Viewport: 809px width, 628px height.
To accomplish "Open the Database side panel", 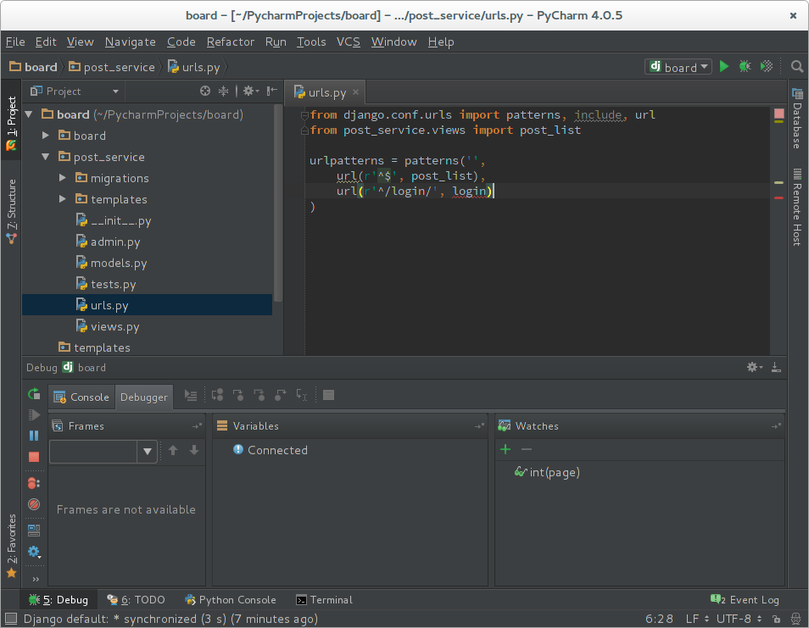I will [x=797, y=118].
